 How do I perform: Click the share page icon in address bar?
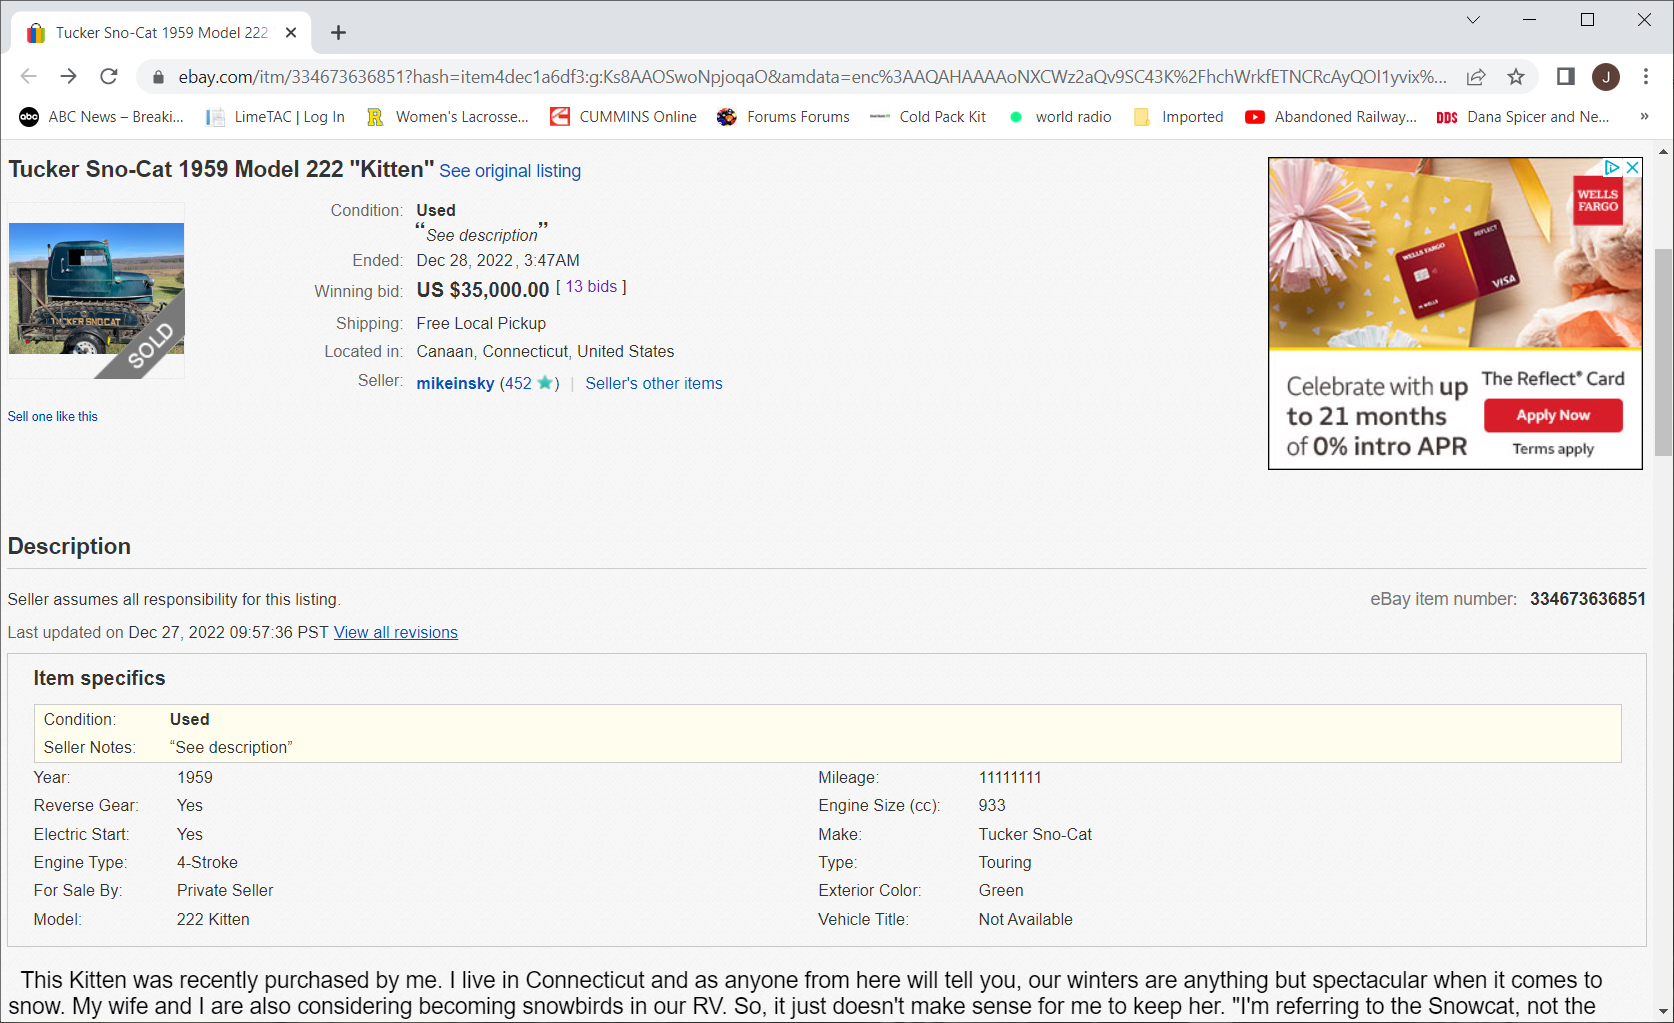1476,77
